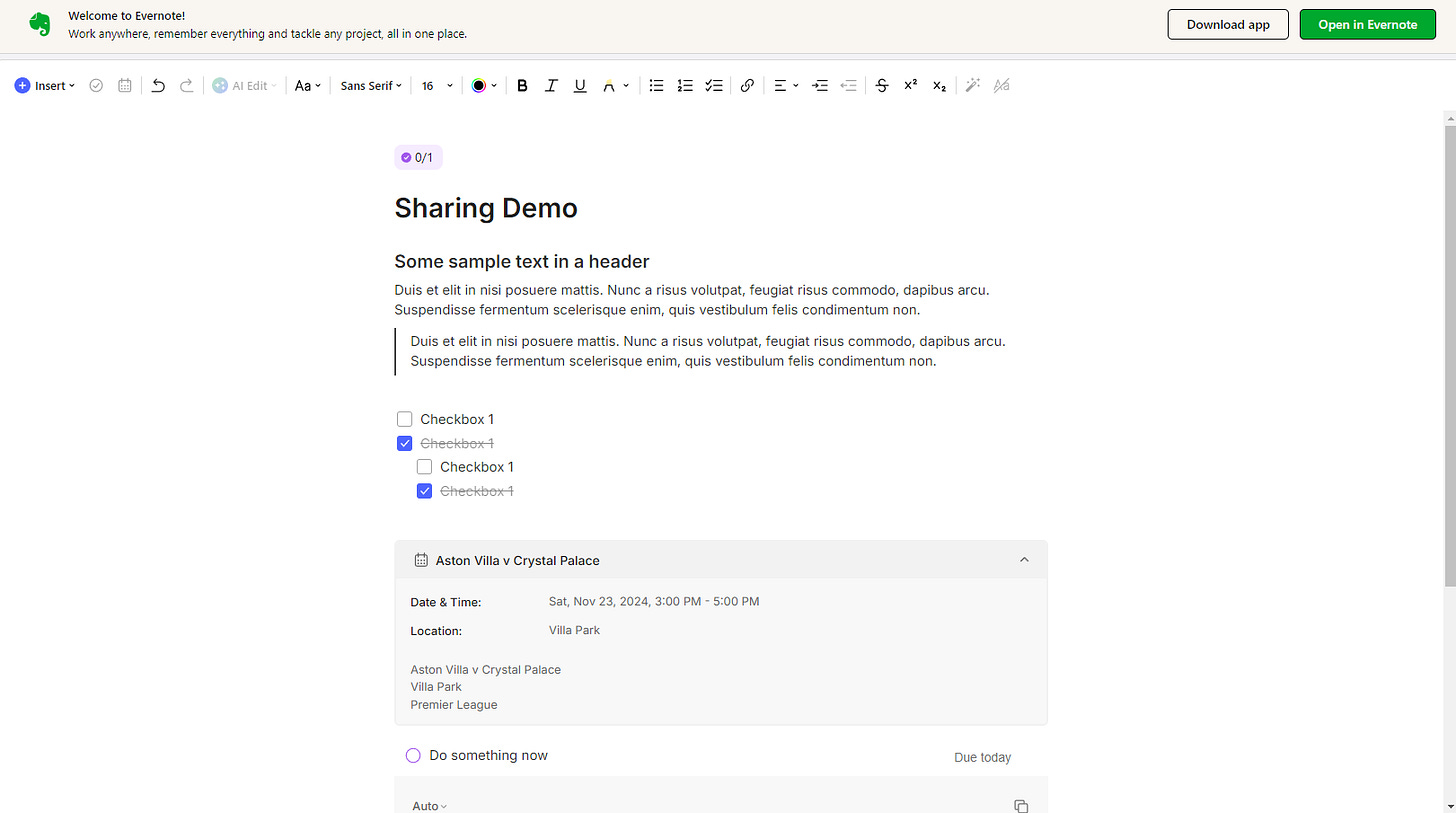Image resolution: width=1456 pixels, height=813 pixels.
Task: Undo the last action
Action: click(x=158, y=86)
